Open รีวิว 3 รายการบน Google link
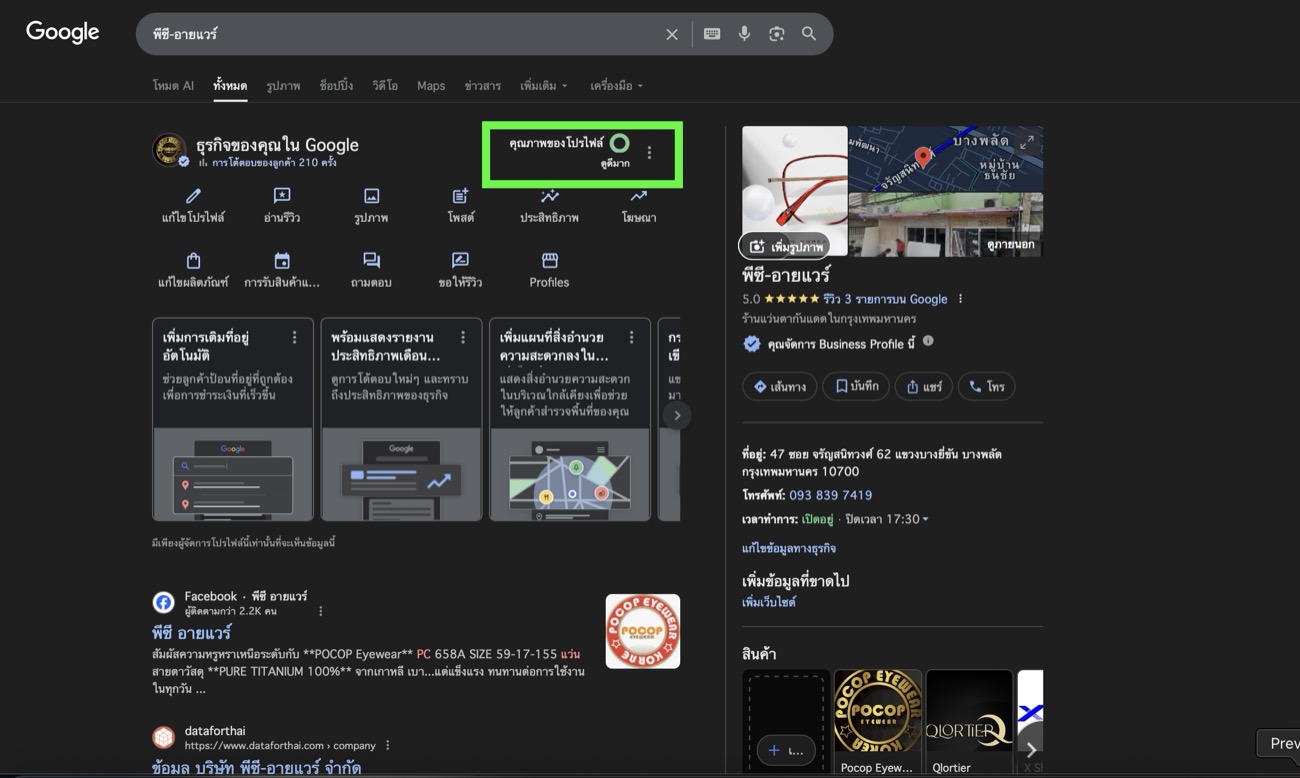 coord(885,299)
